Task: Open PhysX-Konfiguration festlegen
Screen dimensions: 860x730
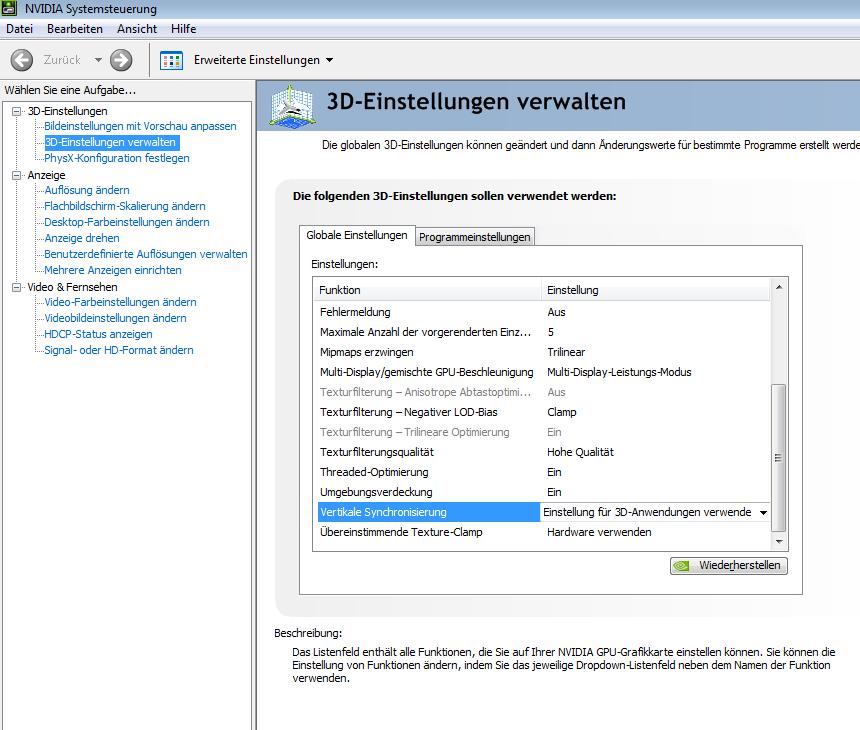Action: coord(117,158)
